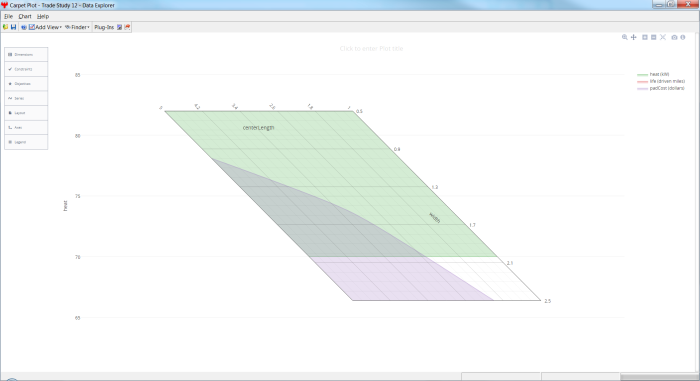700x381 pixels.
Task: Click the Save disk icon in toolbar
Action: point(13,27)
